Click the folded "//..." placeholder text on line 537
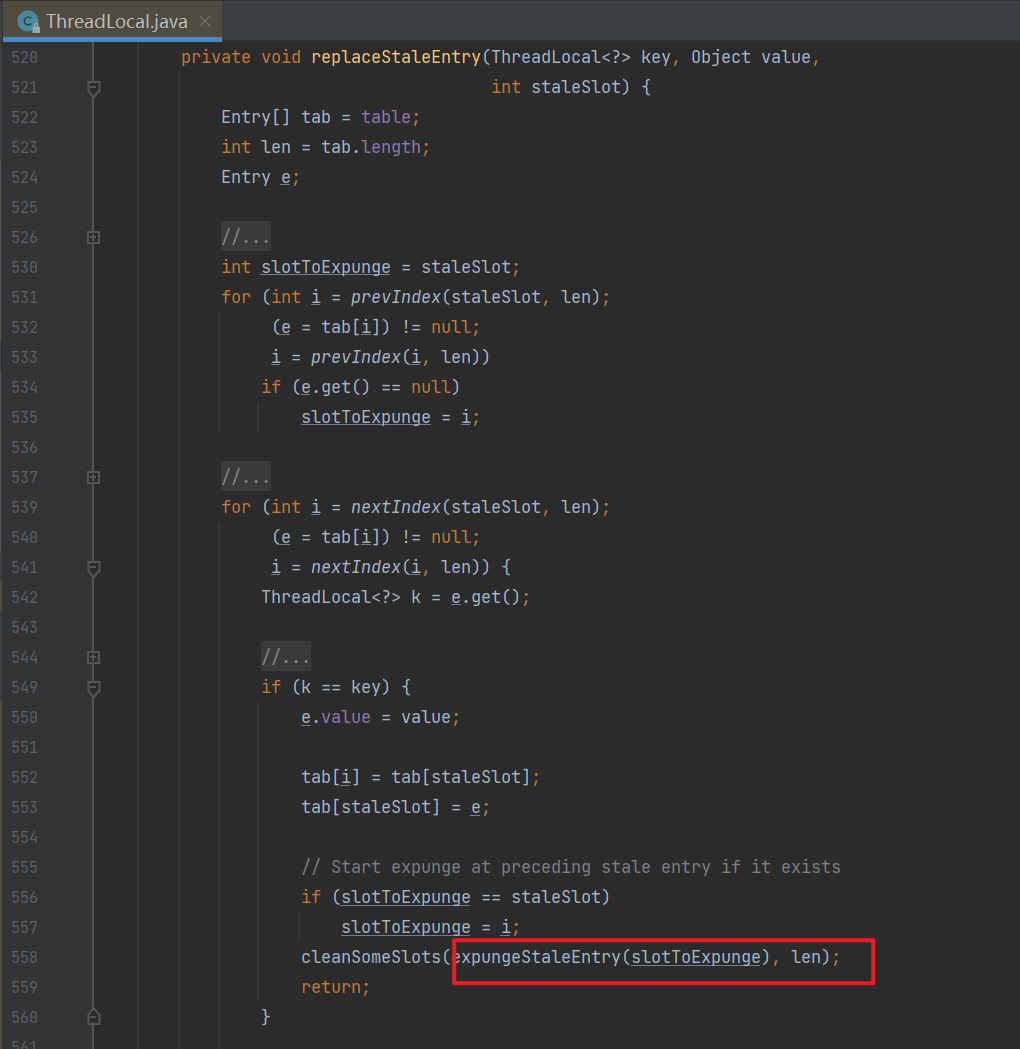1020x1049 pixels. coord(246,478)
